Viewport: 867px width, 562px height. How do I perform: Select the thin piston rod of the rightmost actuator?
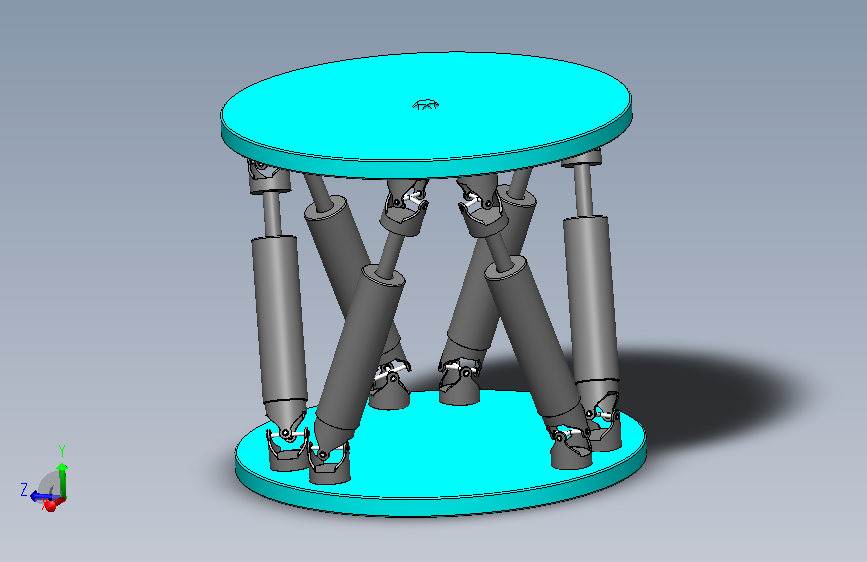coord(584,191)
